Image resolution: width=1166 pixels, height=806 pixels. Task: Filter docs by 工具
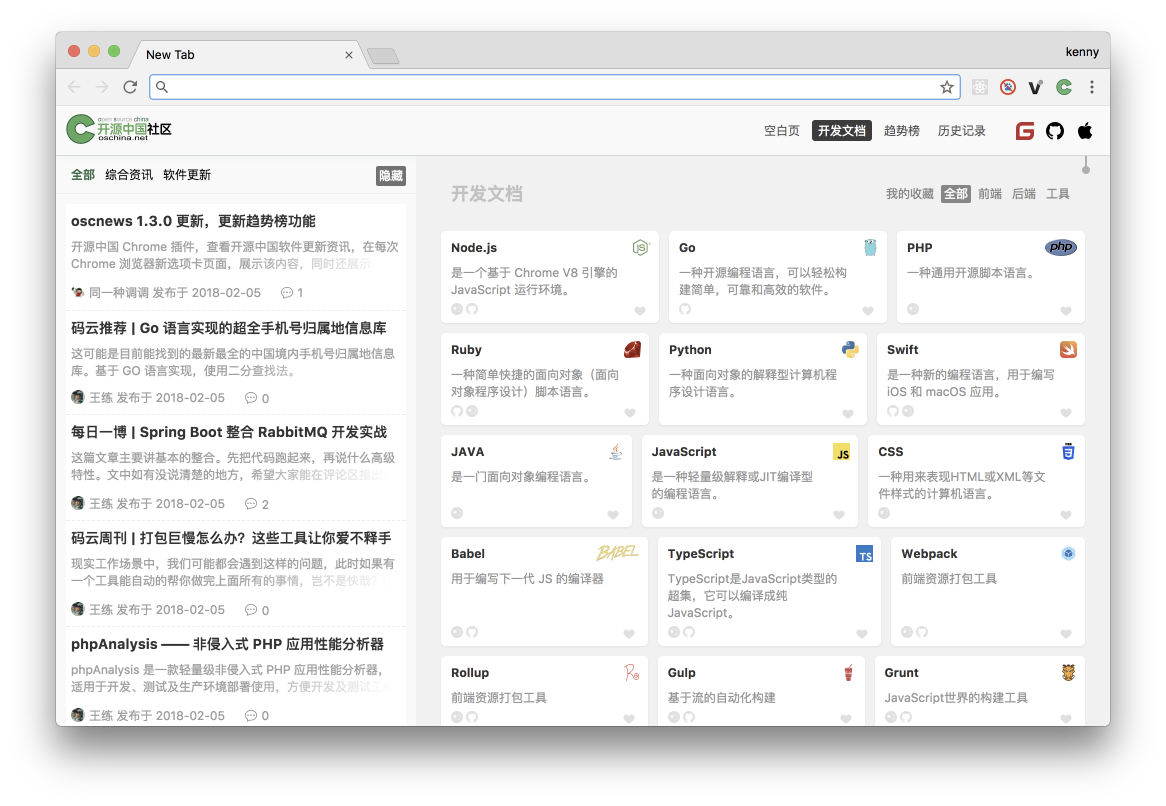tap(1057, 194)
